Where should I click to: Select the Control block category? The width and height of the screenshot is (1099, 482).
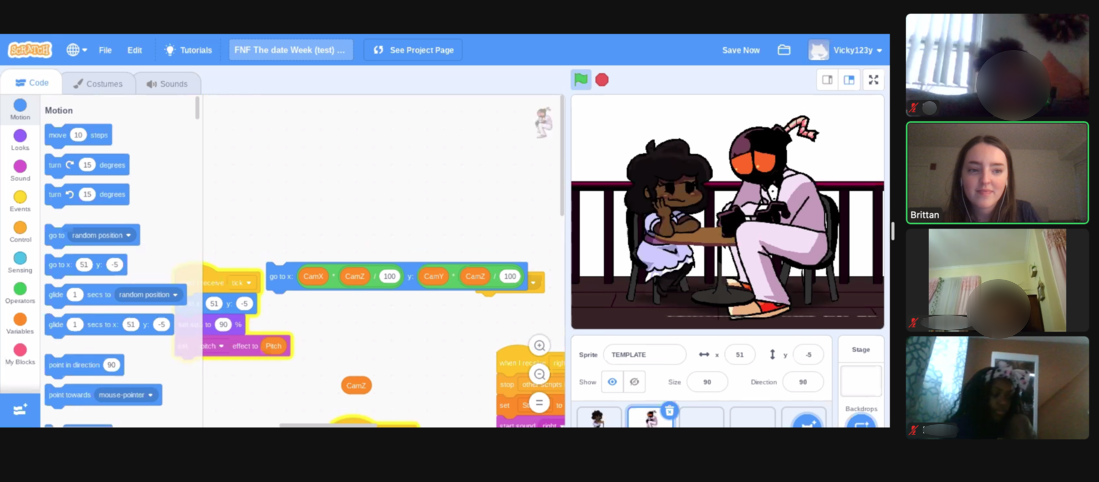(20, 232)
